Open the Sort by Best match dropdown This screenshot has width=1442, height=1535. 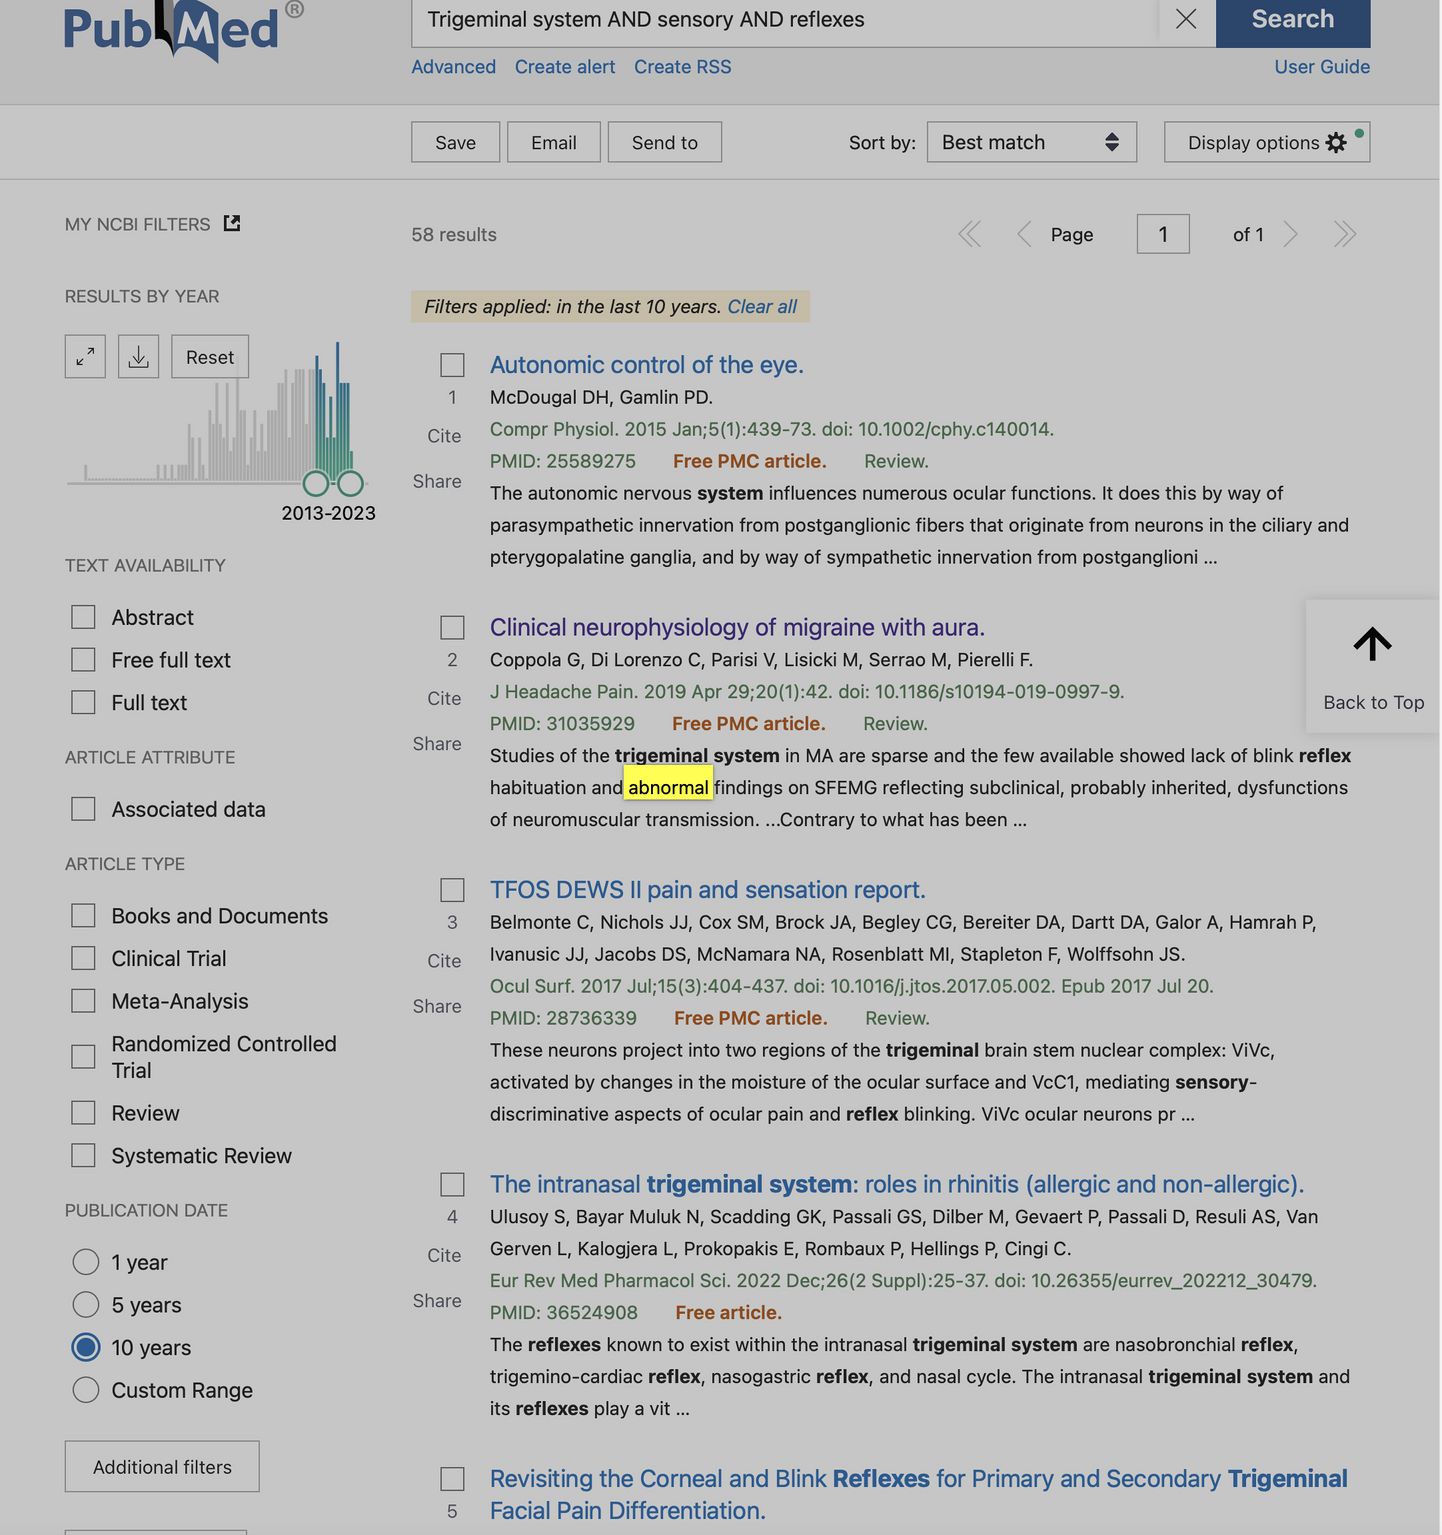tap(1031, 142)
